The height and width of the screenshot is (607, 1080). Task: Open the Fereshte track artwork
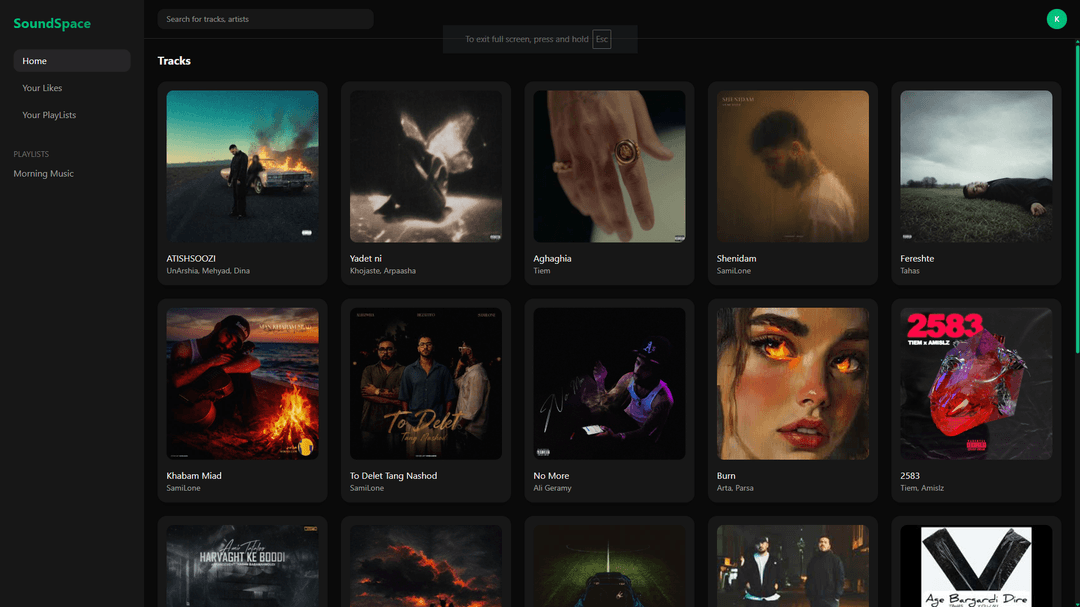pos(976,166)
